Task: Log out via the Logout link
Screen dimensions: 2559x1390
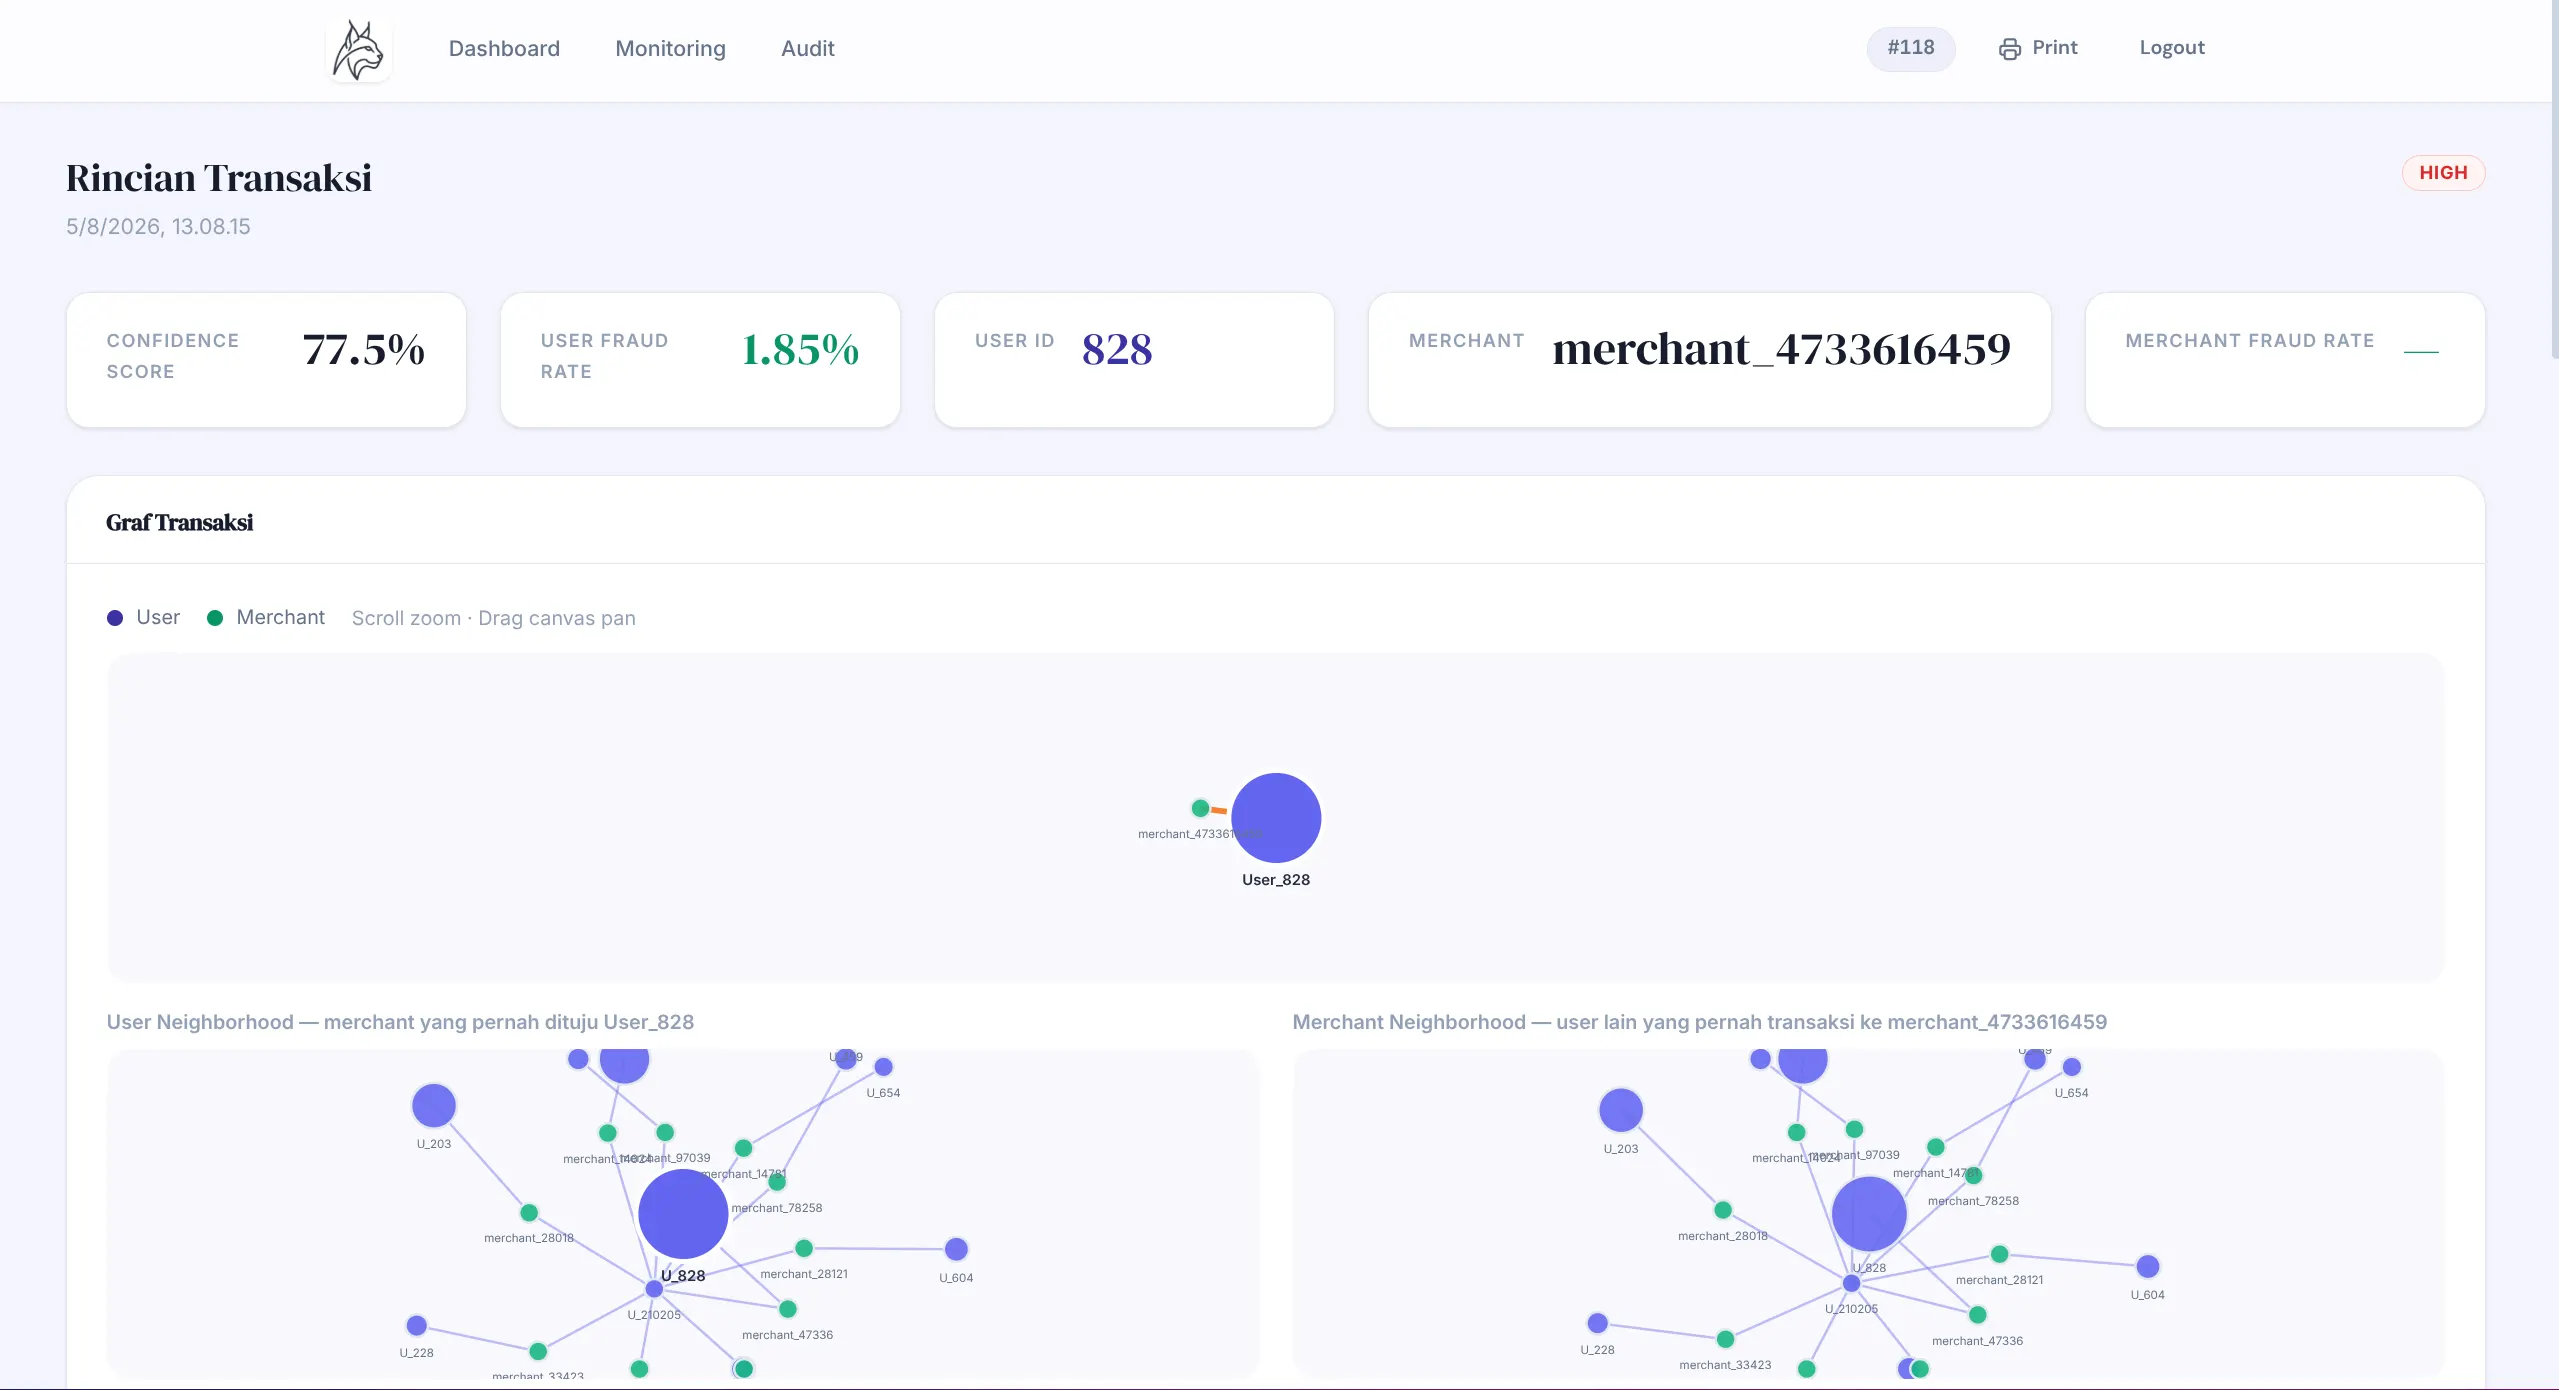Action: [2171, 48]
